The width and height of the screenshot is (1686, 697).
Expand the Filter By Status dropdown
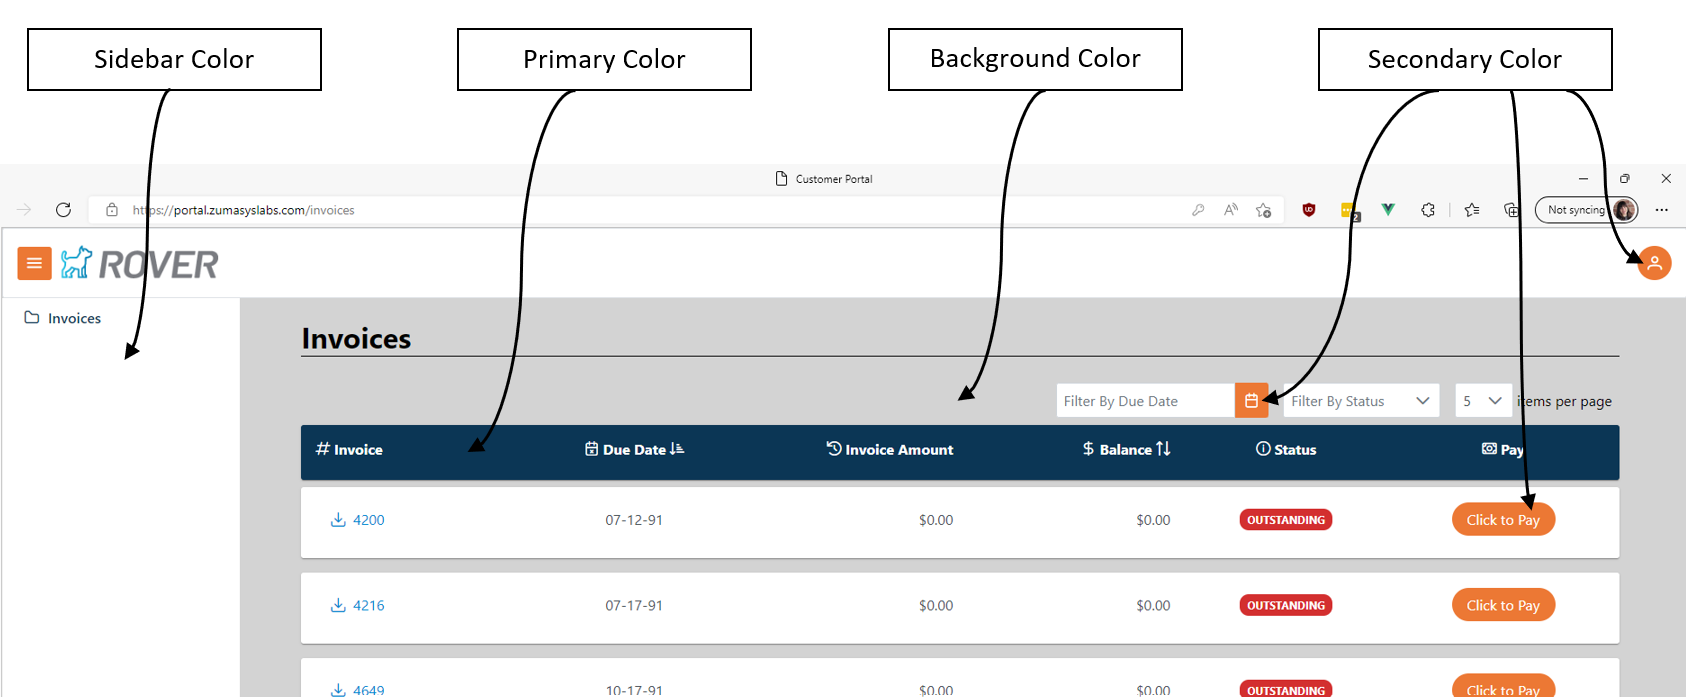(x=1360, y=401)
